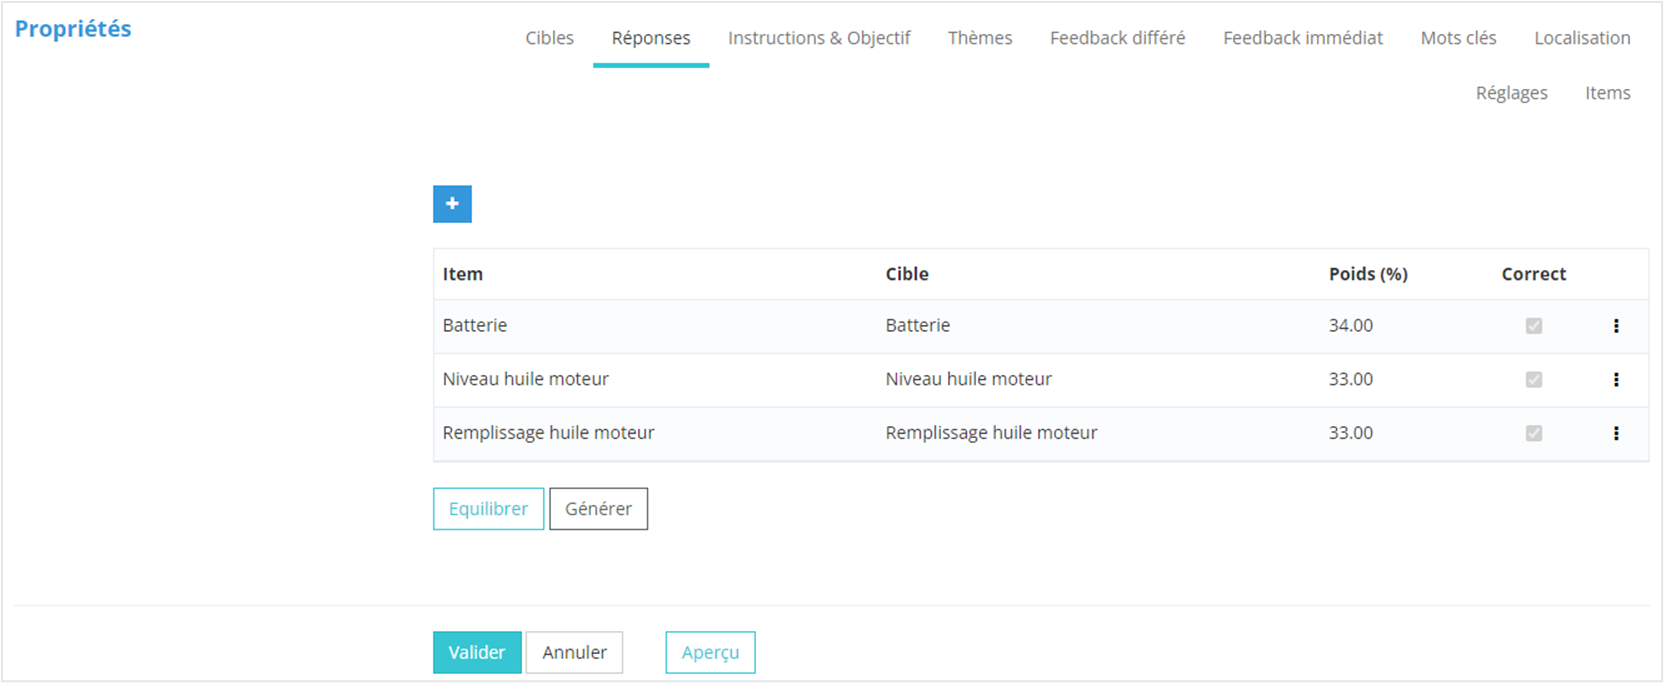Open the Instructions & Objectif tab
This screenshot has height=683, width=1664.
[818, 38]
